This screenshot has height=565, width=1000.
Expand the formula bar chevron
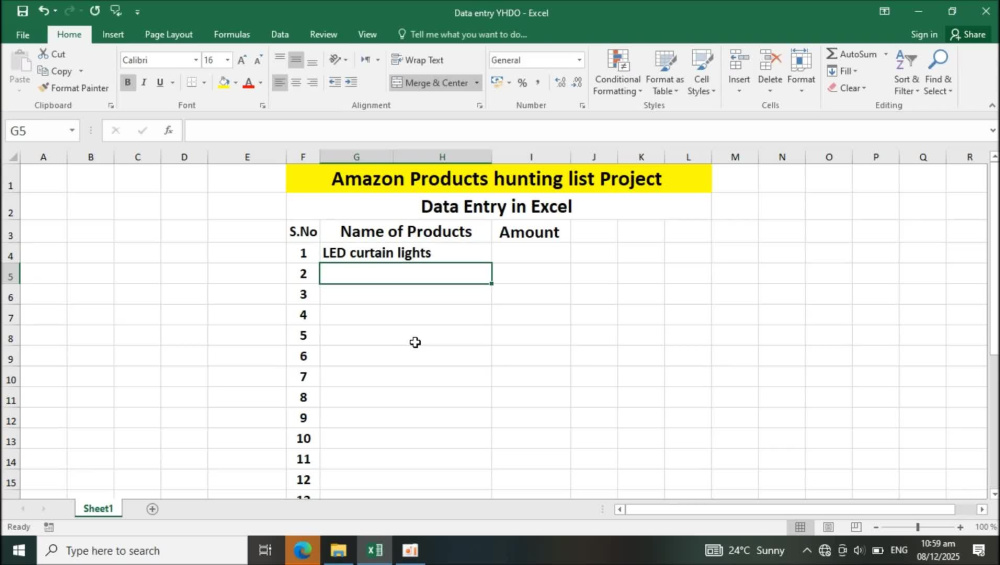[x=992, y=130]
